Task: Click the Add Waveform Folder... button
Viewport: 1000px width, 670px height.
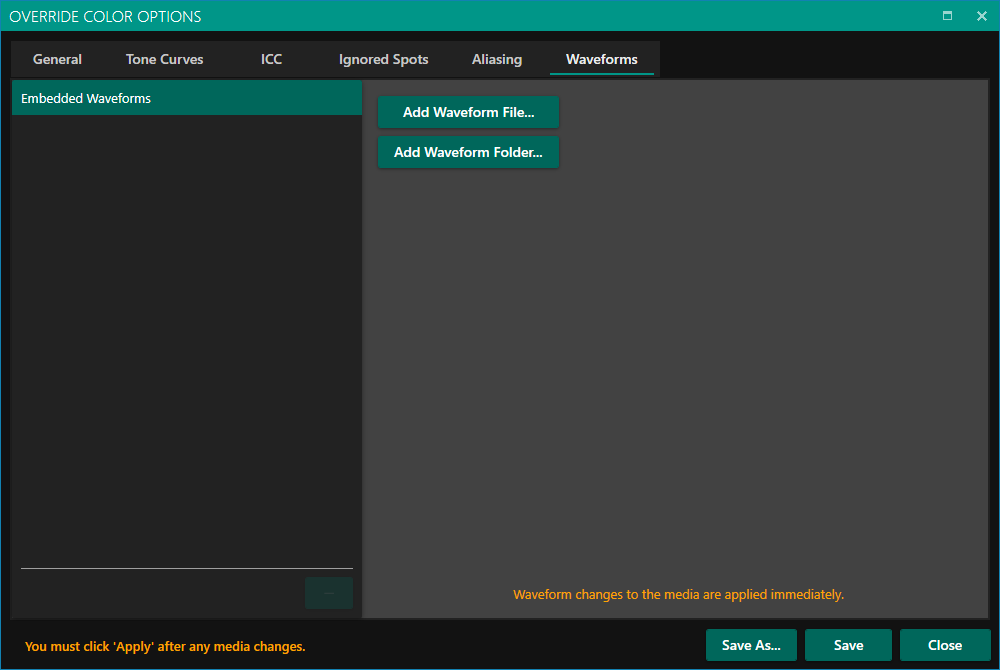Action: 468,152
